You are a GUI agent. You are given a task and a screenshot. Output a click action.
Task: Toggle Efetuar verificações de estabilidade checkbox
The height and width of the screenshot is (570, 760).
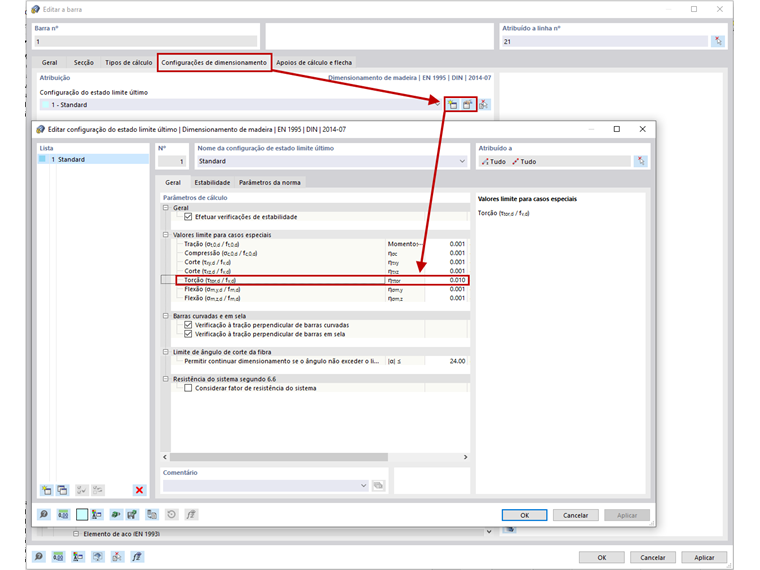(188, 217)
